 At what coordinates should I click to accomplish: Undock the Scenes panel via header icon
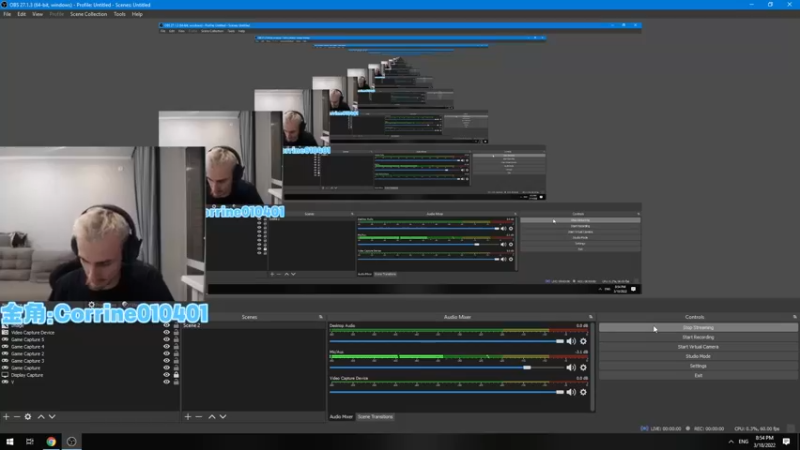321,317
